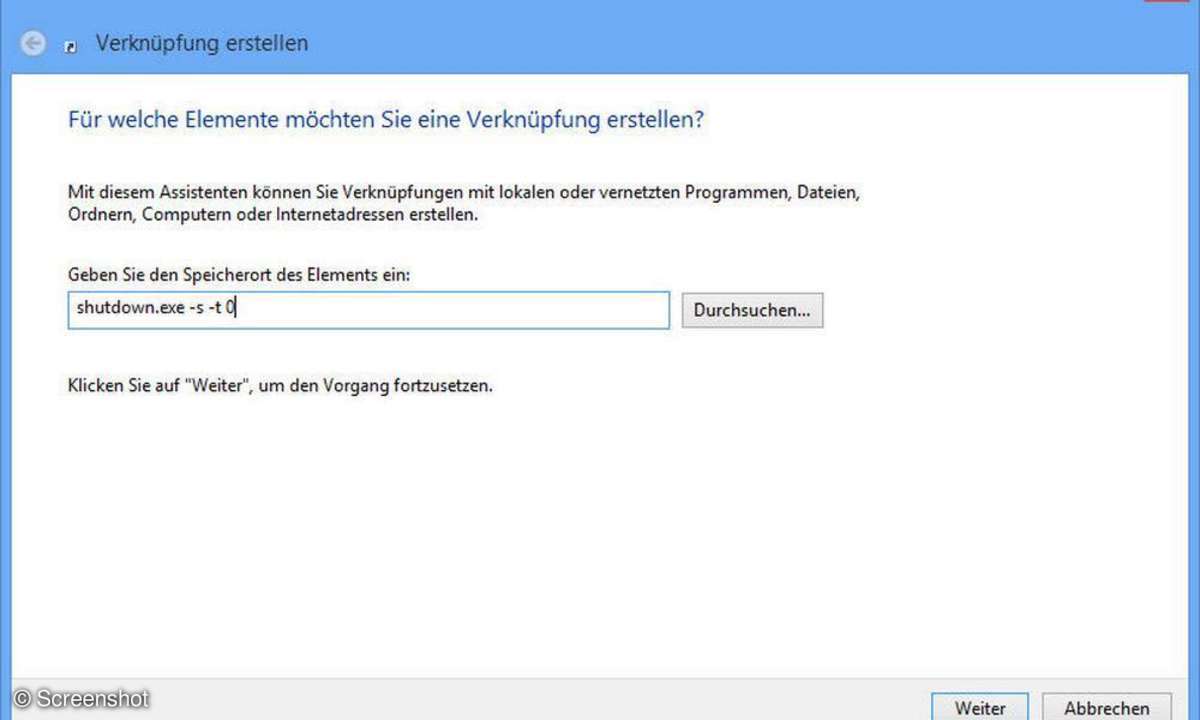Viewport: 1200px width, 720px height.
Task: Click the heading 'Für welche Elemente möchten Sie eine Verknüpfung erstellen?'
Action: coord(386,120)
